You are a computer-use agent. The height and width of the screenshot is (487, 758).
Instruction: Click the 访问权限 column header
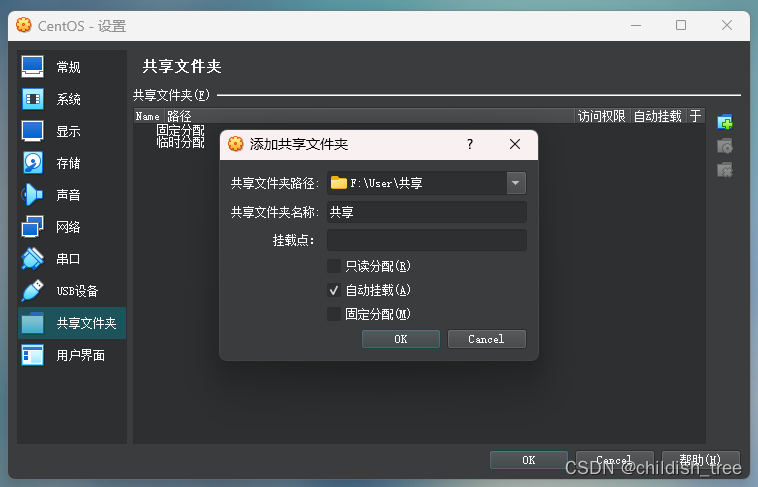coord(601,116)
